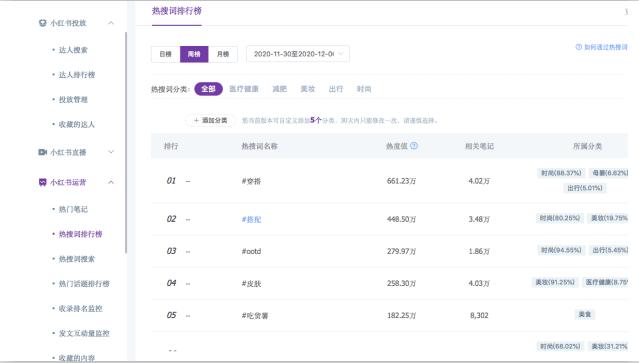Screen dimensions: 639x363
Task: Select the 月榜 monthly ranking
Action: click(223, 54)
